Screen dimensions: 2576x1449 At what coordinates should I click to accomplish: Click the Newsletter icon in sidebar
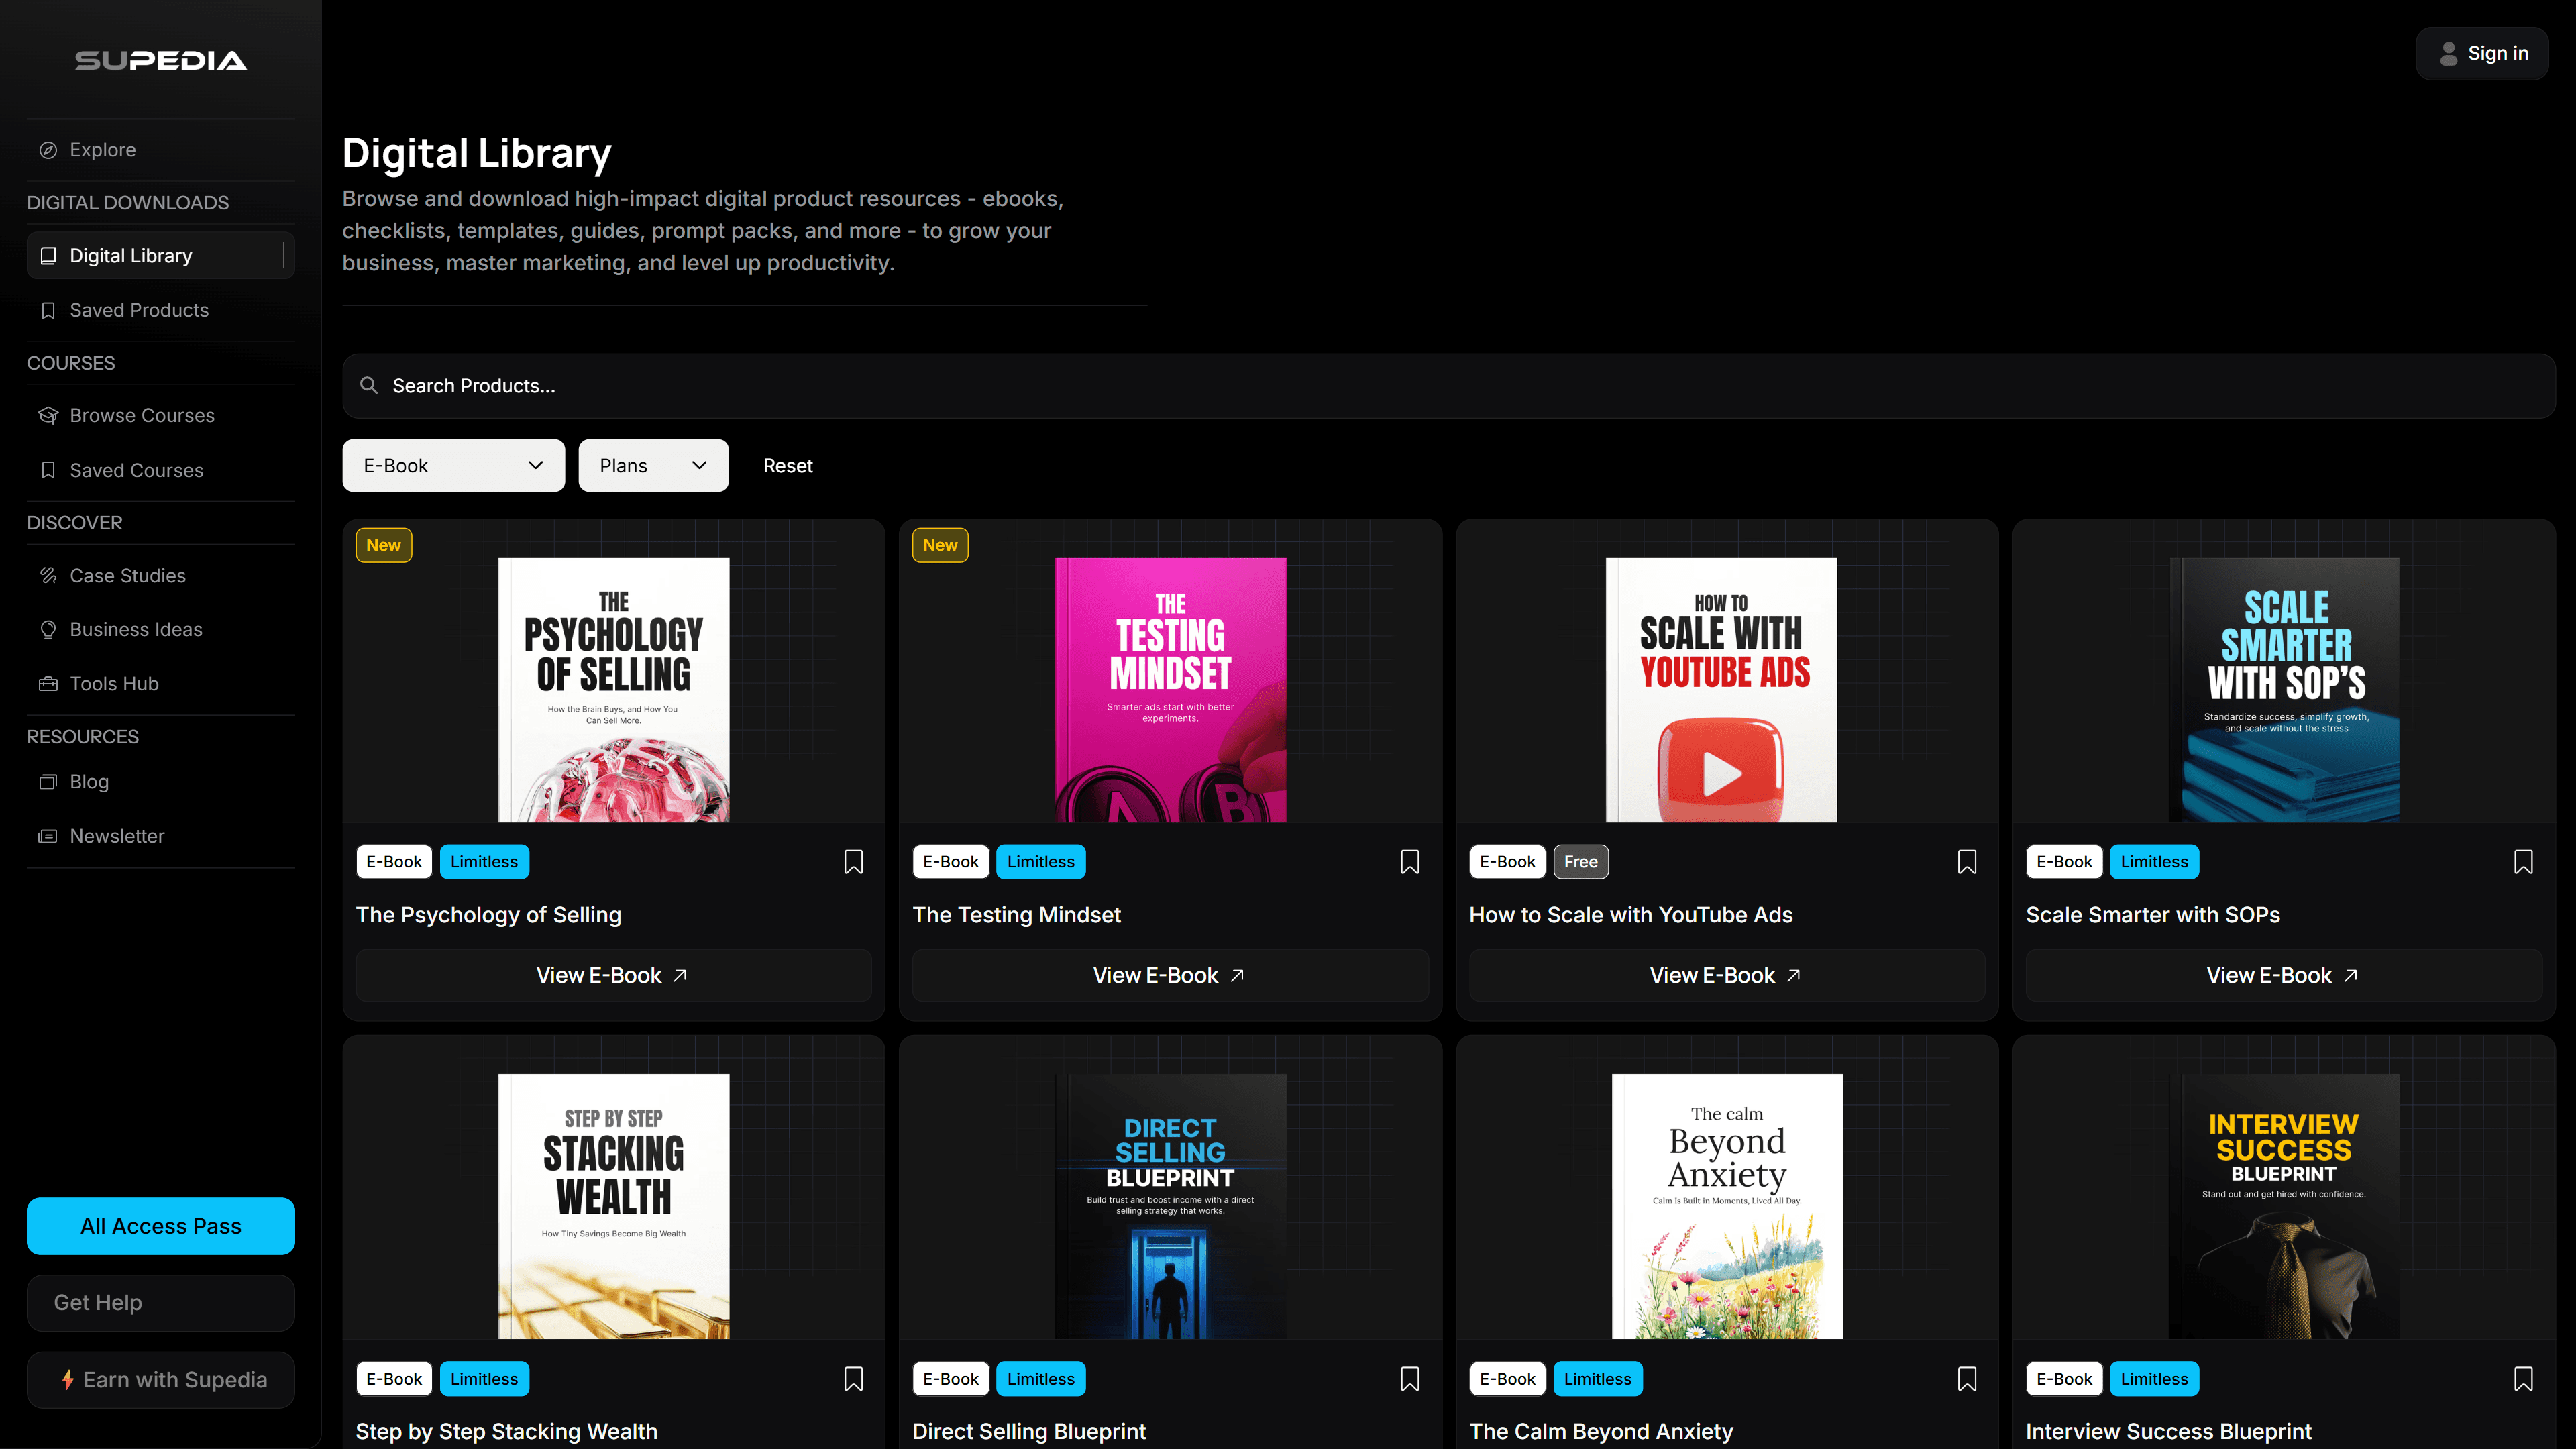click(48, 836)
